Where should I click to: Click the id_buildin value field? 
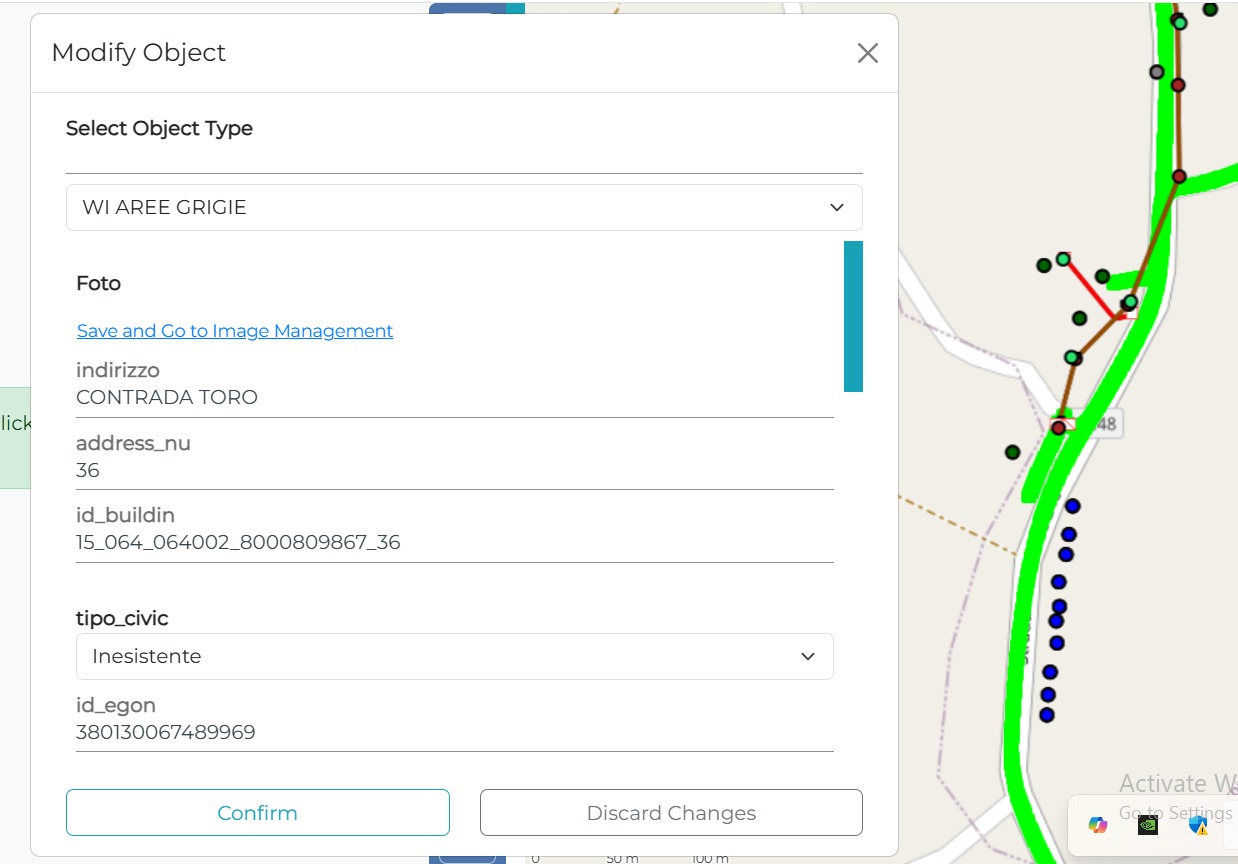(454, 543)
